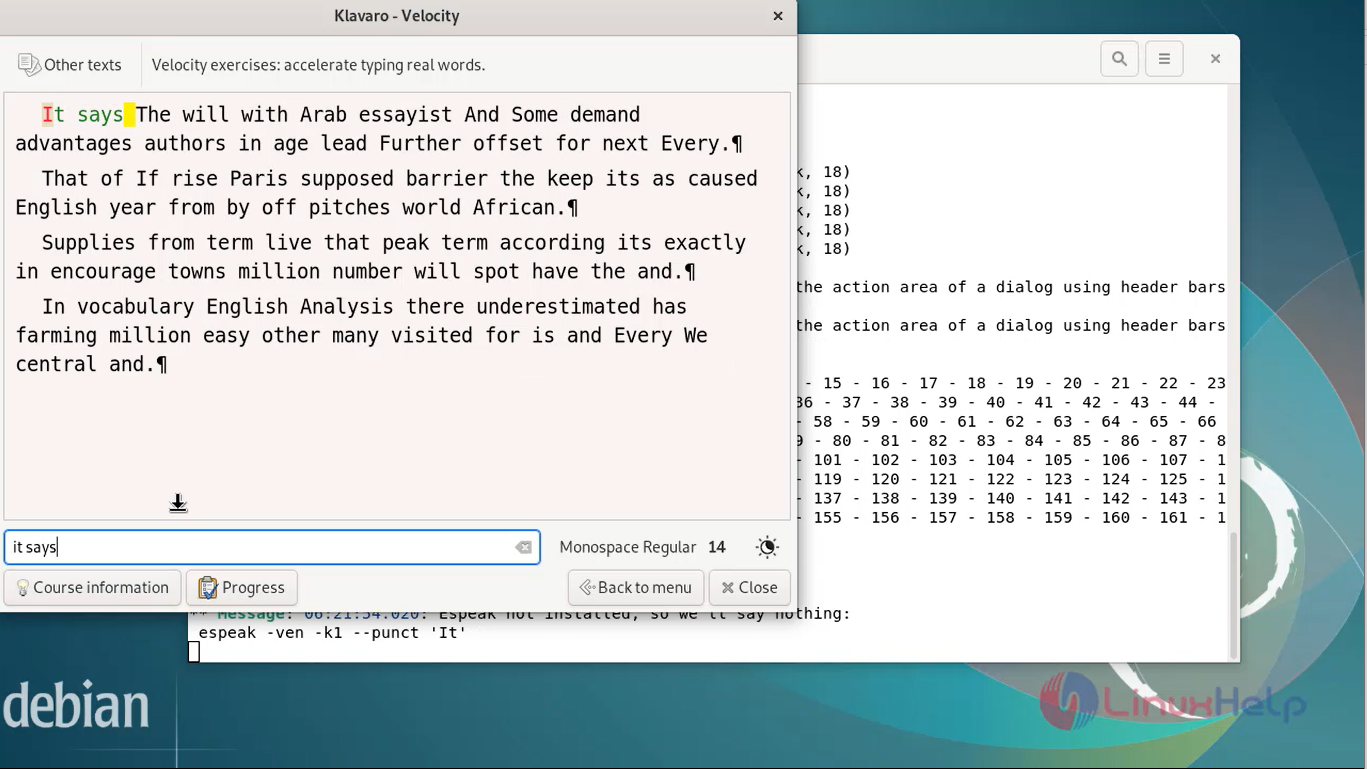Click the word 'underestimated' in the exercise text
The image size is (1367, 769).
[558, 307]
